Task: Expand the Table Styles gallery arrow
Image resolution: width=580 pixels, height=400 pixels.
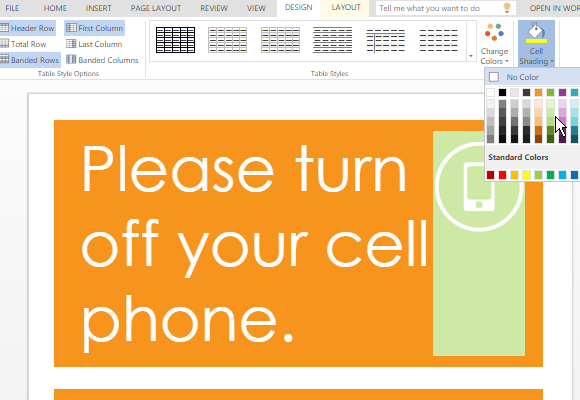Action: pos(471,56)
